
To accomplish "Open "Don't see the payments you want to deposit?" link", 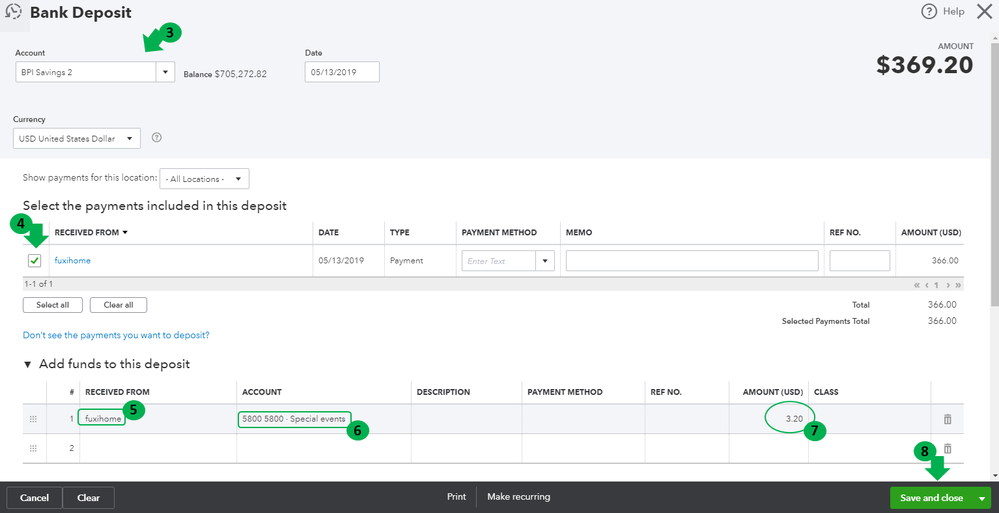I will click(116, 335).
